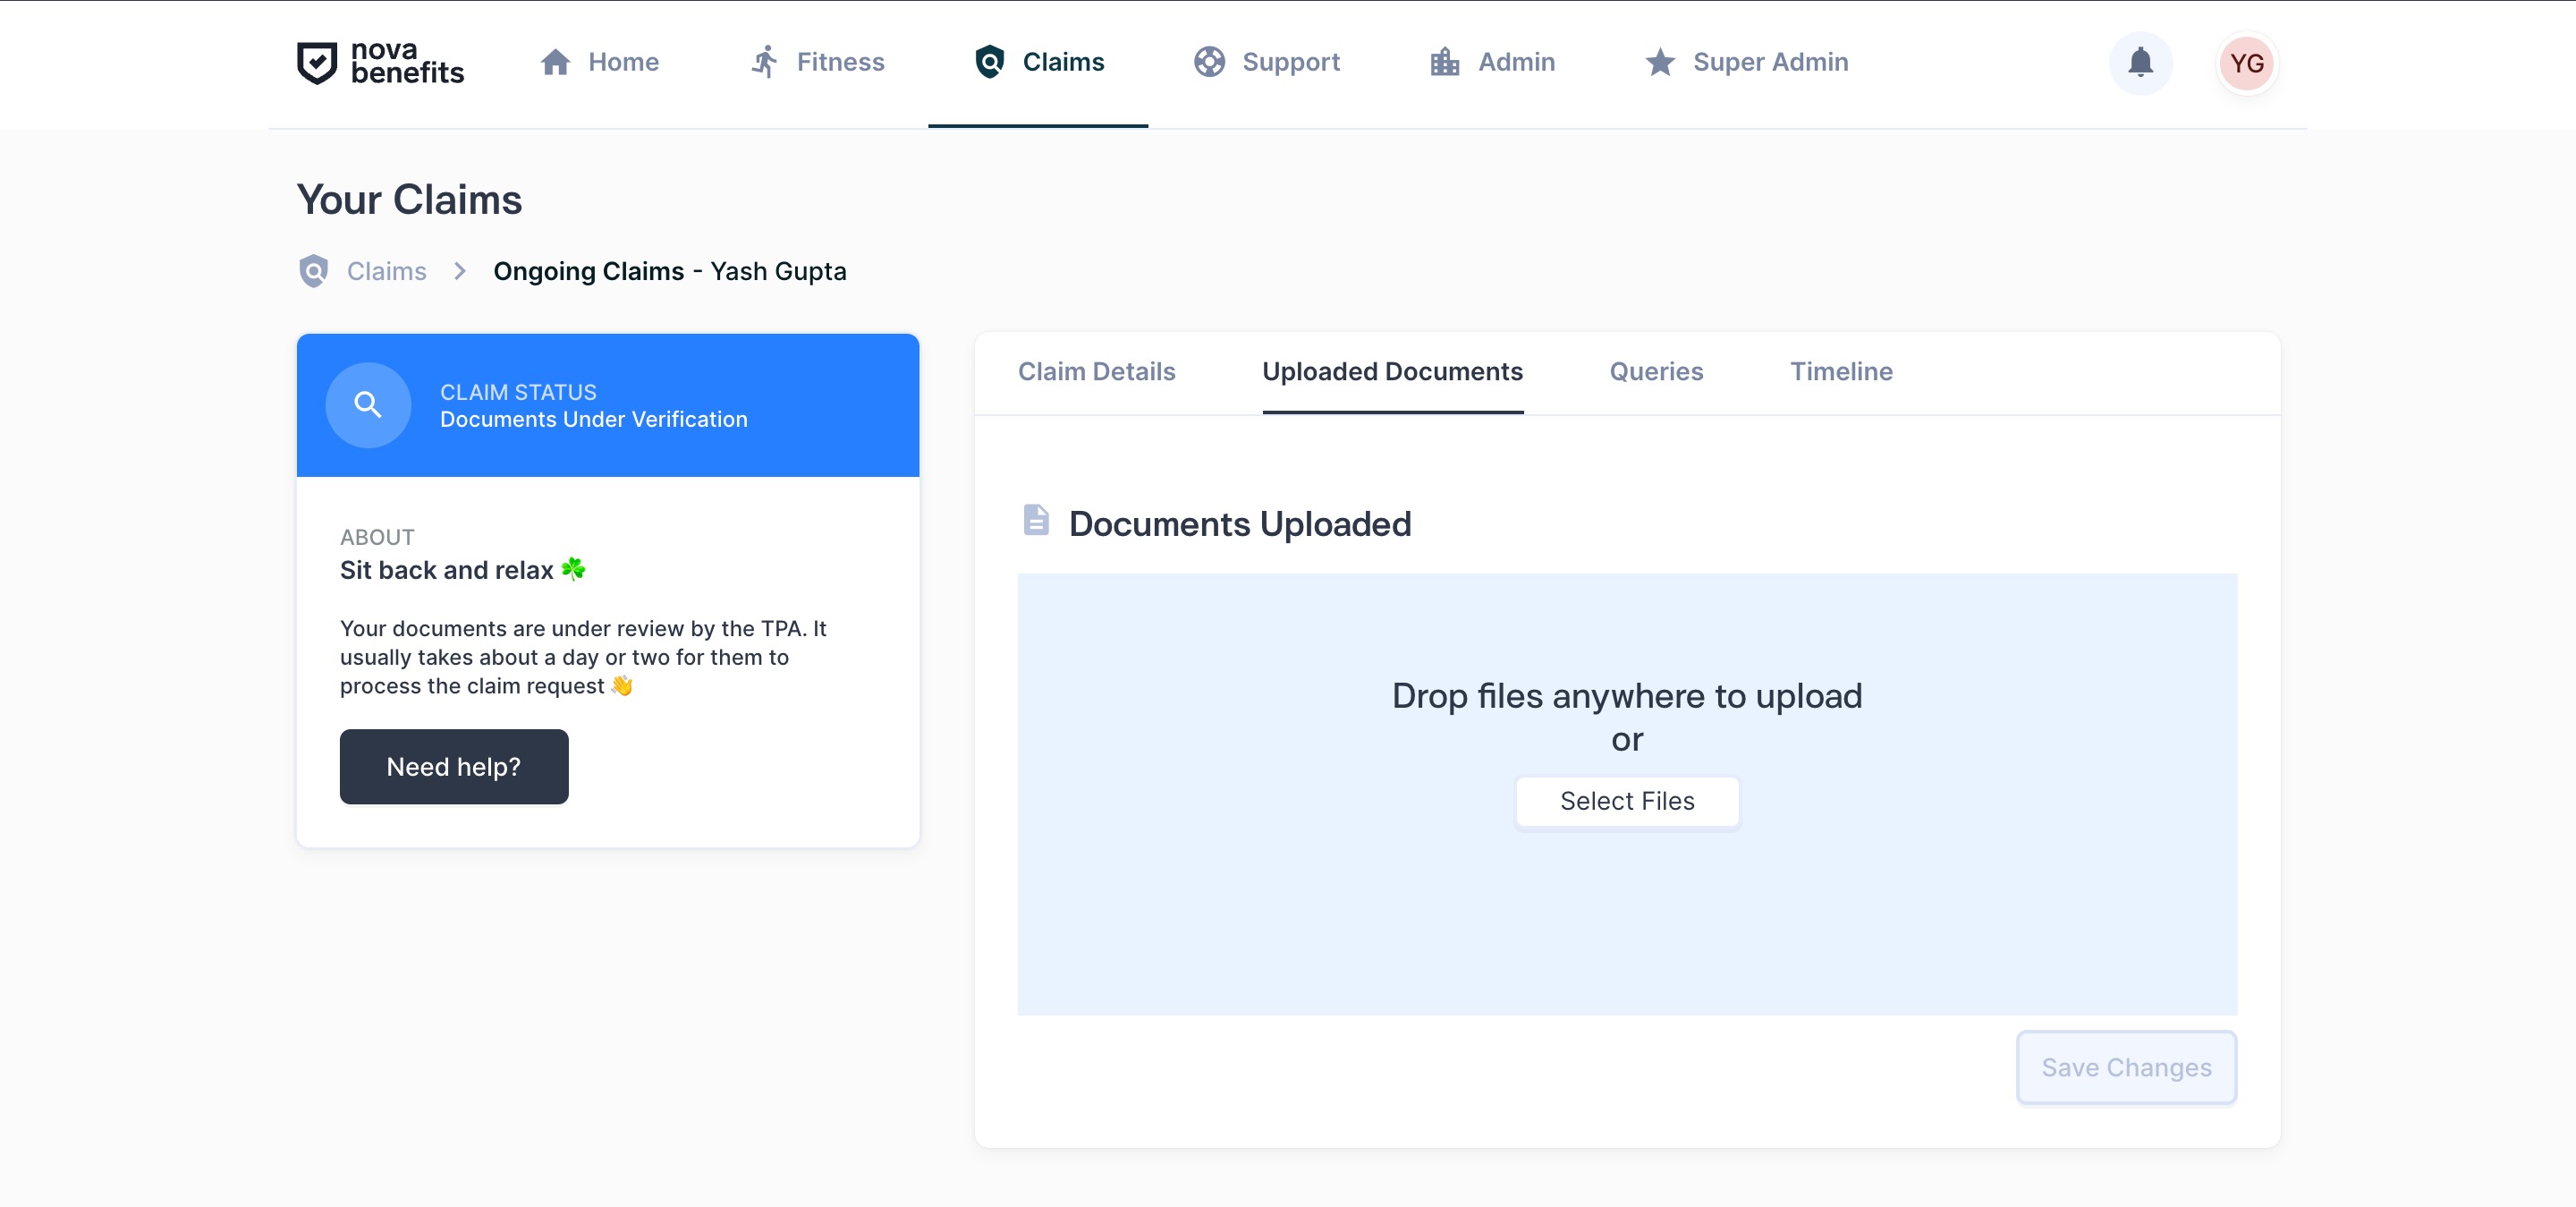Click Ongoing Claims - Yash Gupta breadcrumb

click(669, 271)
